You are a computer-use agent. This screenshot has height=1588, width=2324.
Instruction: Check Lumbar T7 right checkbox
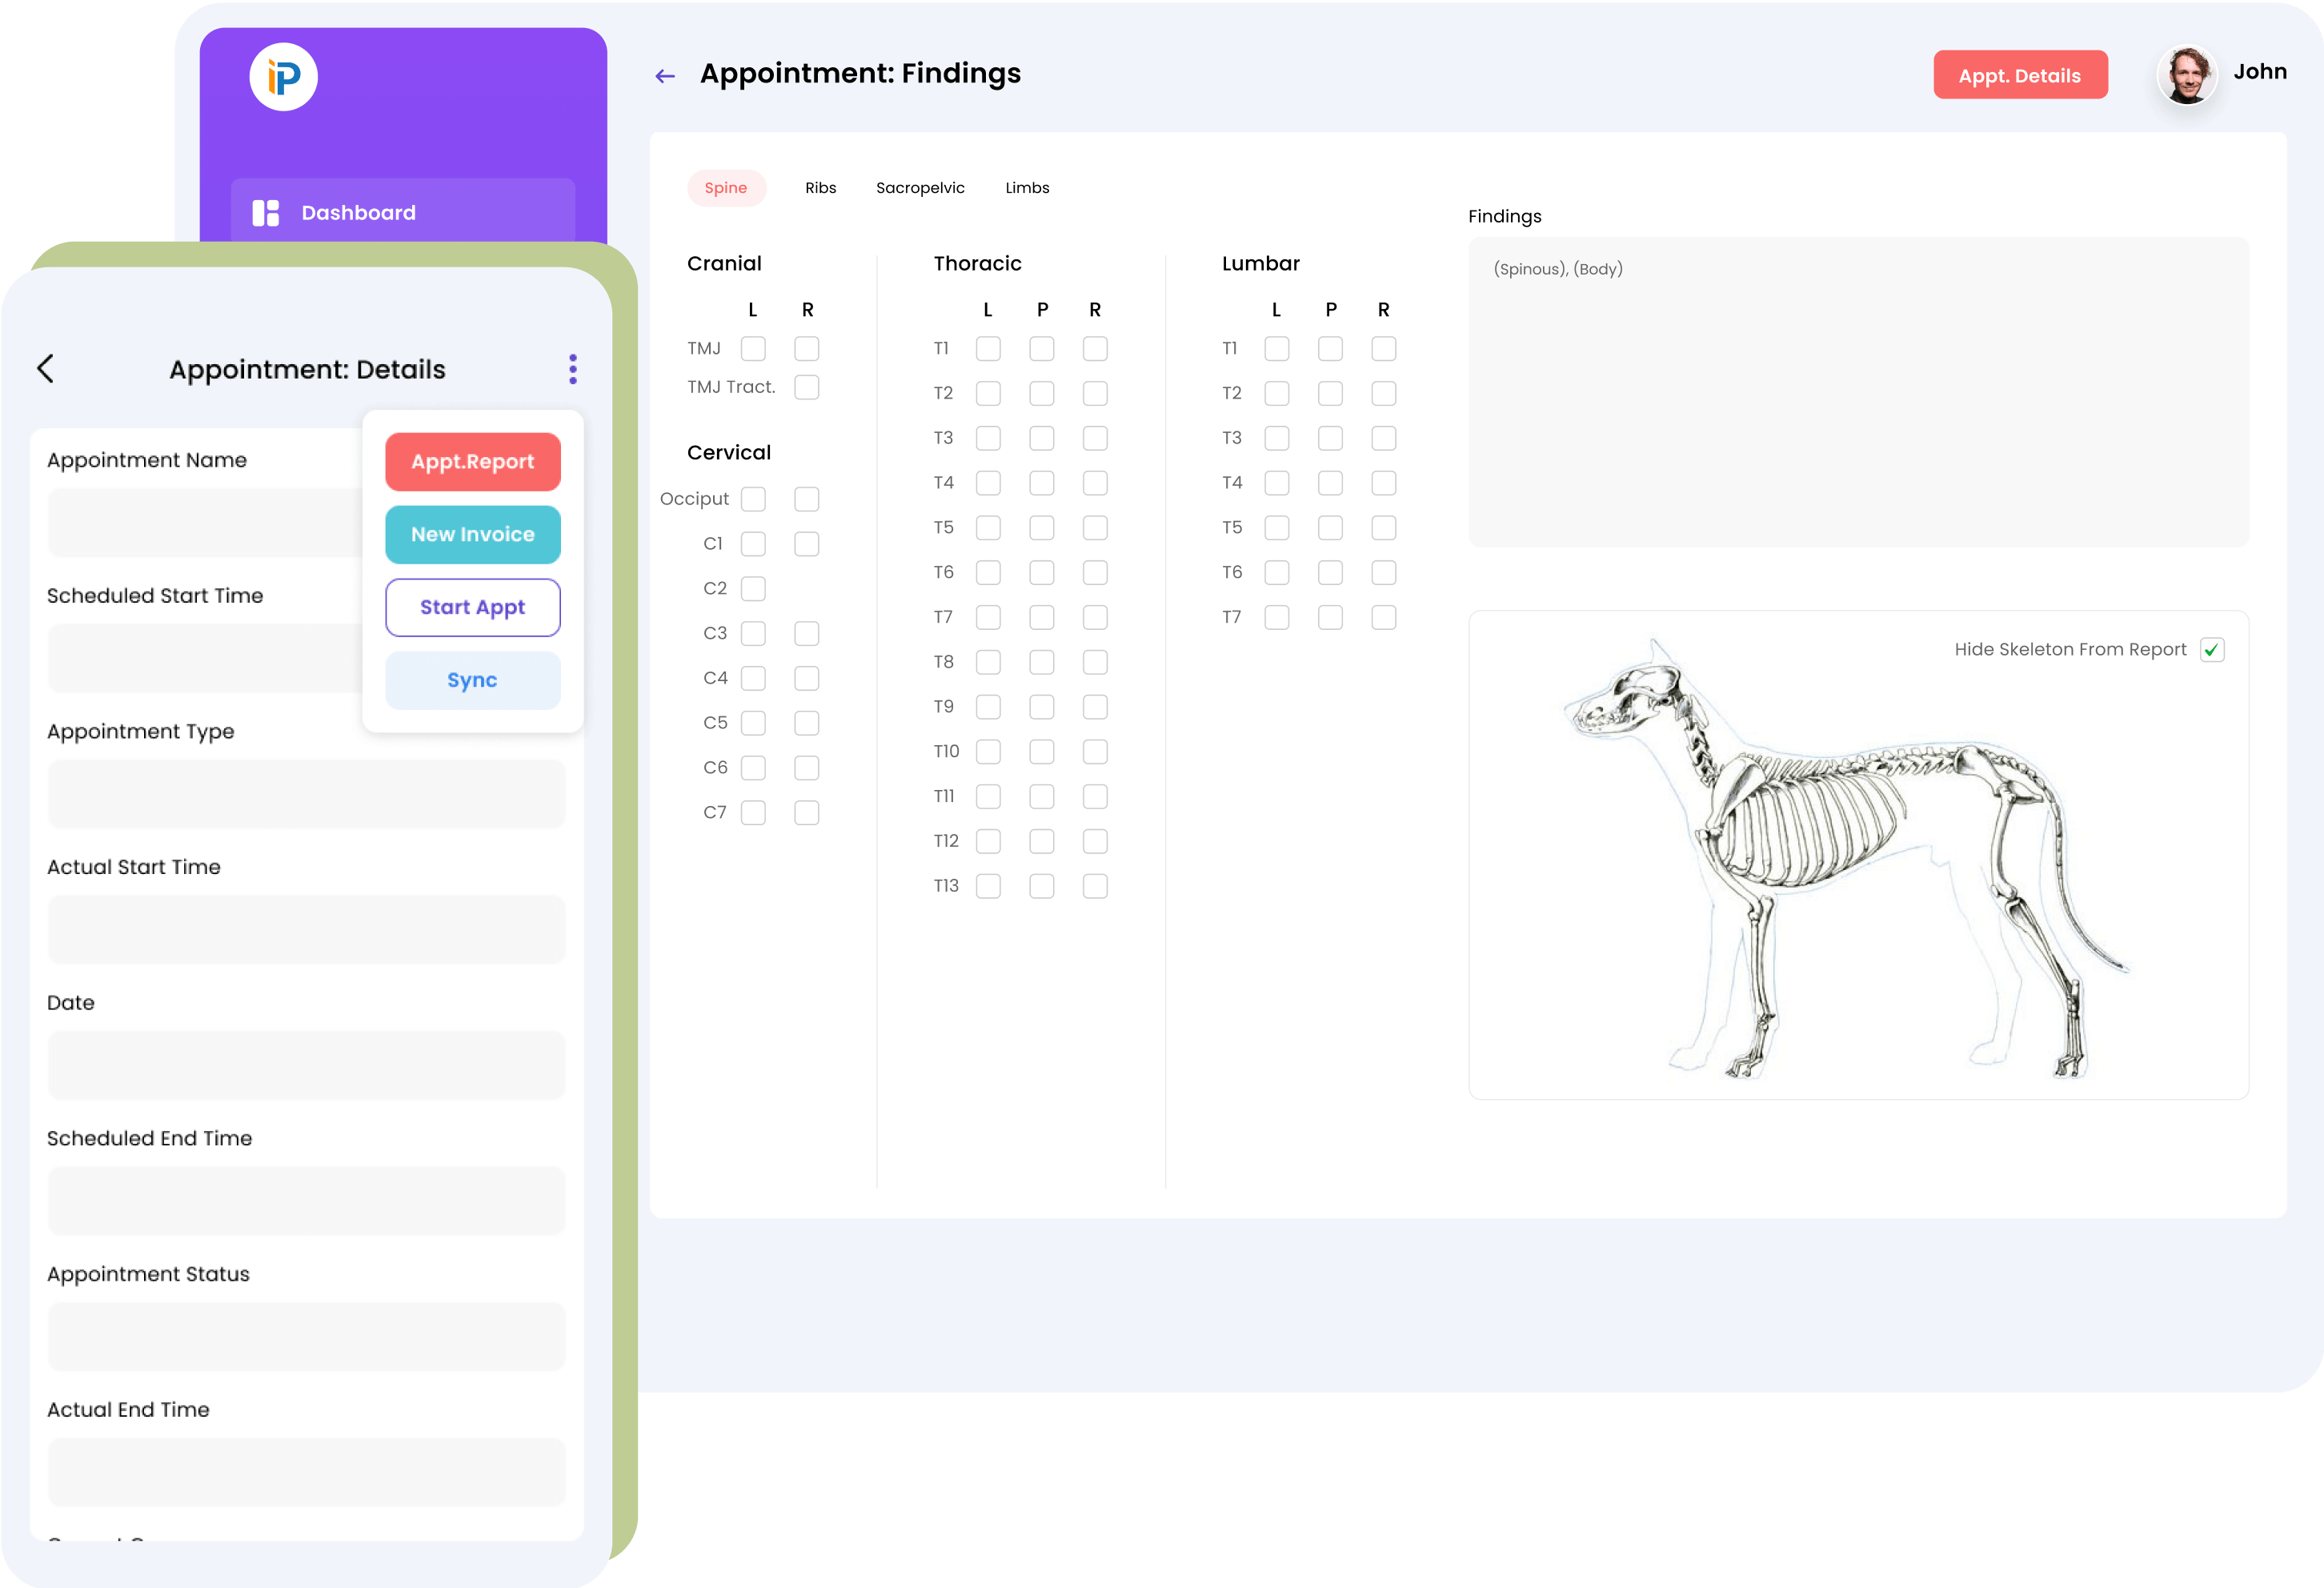tap(1383, 617)
